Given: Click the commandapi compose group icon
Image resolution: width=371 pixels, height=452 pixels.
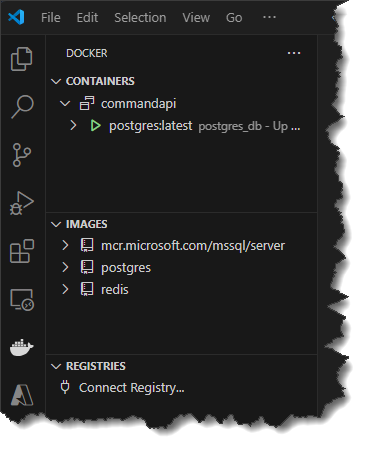Looking at the screenshot, I should pos(87,103).
